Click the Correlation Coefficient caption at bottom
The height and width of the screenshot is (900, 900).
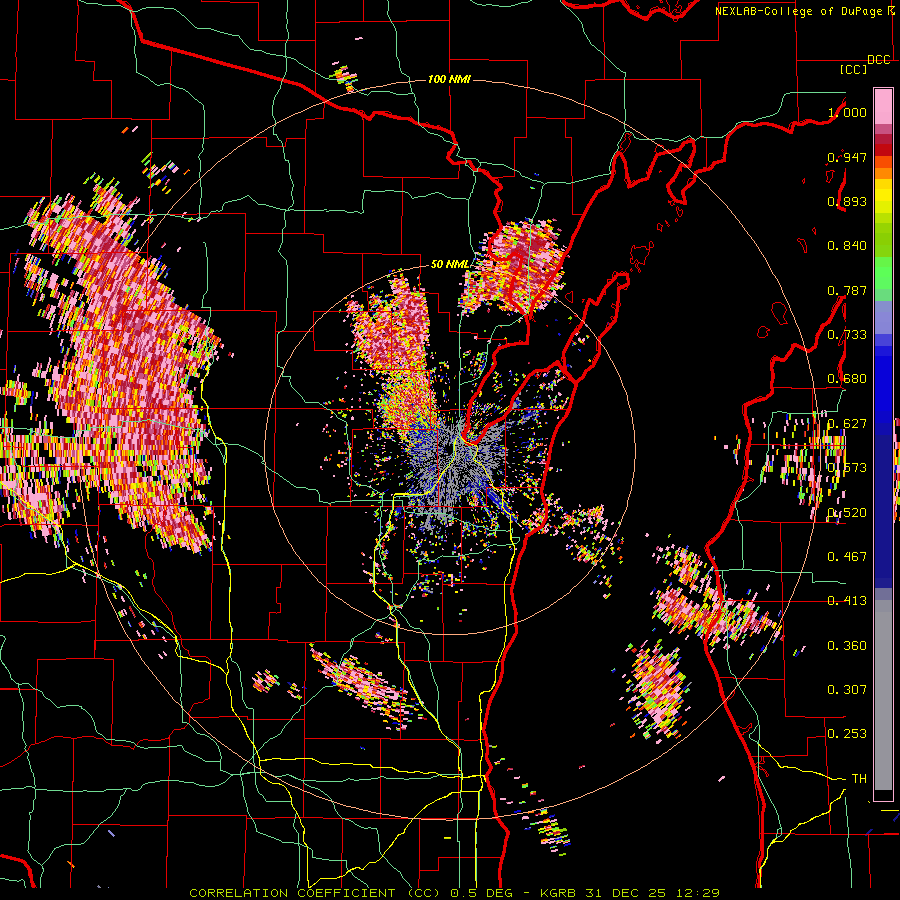point(454,893)
